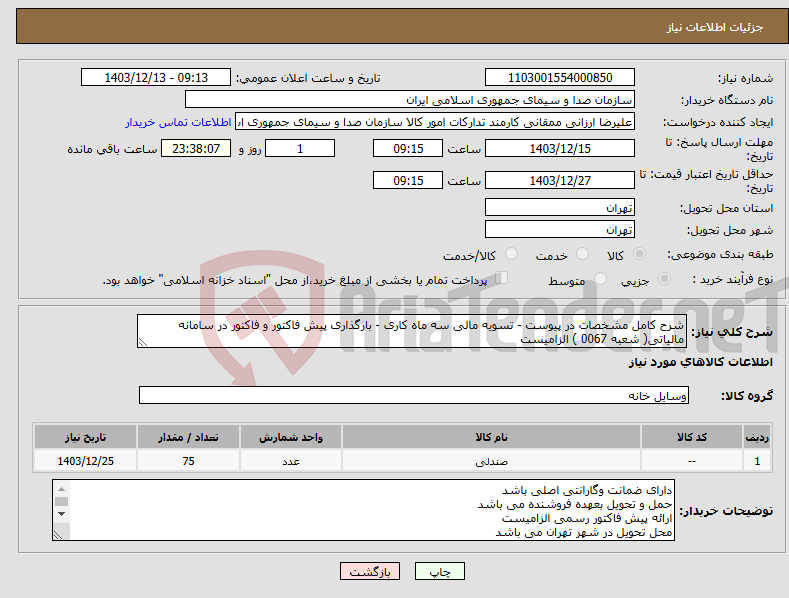Viewport: 789px width, 598px height.
Task: Select the خدمت radio button
Action: point(582,254)
